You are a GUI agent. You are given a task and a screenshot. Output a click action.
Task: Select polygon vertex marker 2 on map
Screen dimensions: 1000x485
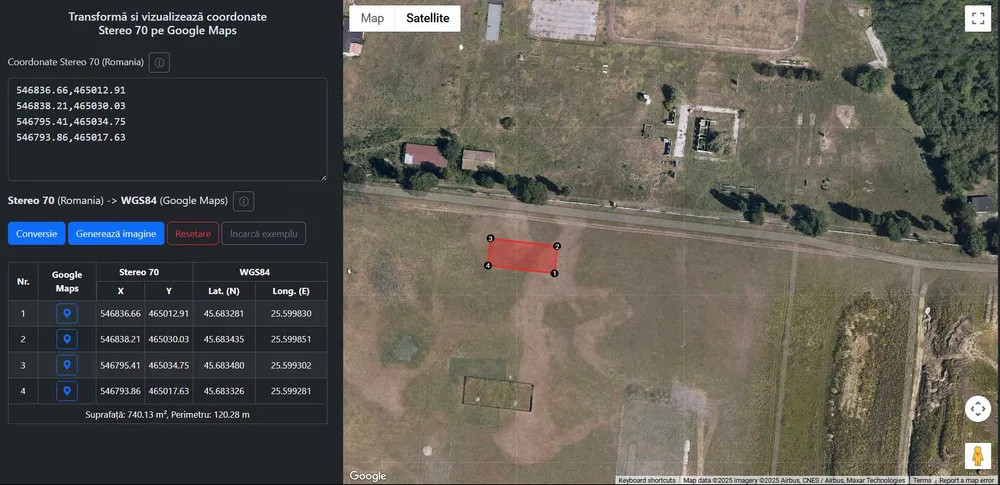[x=557, y=246]
